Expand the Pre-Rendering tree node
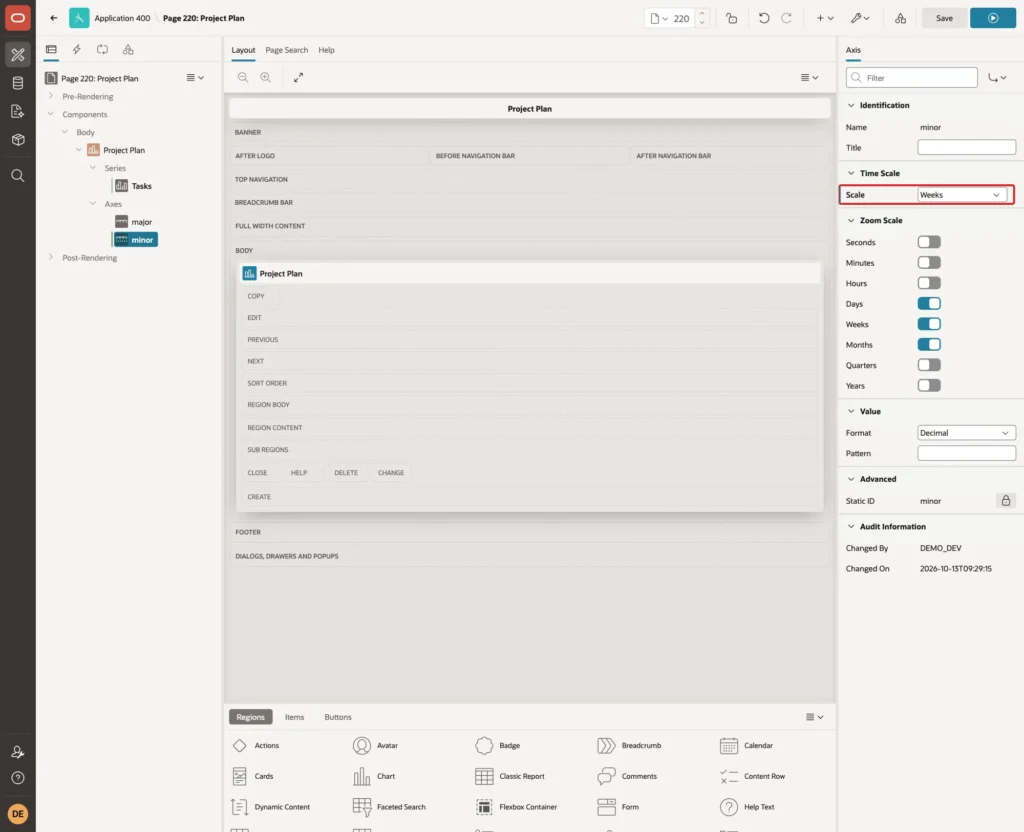This screenshot has width=1024, height=832. (51, 96)
